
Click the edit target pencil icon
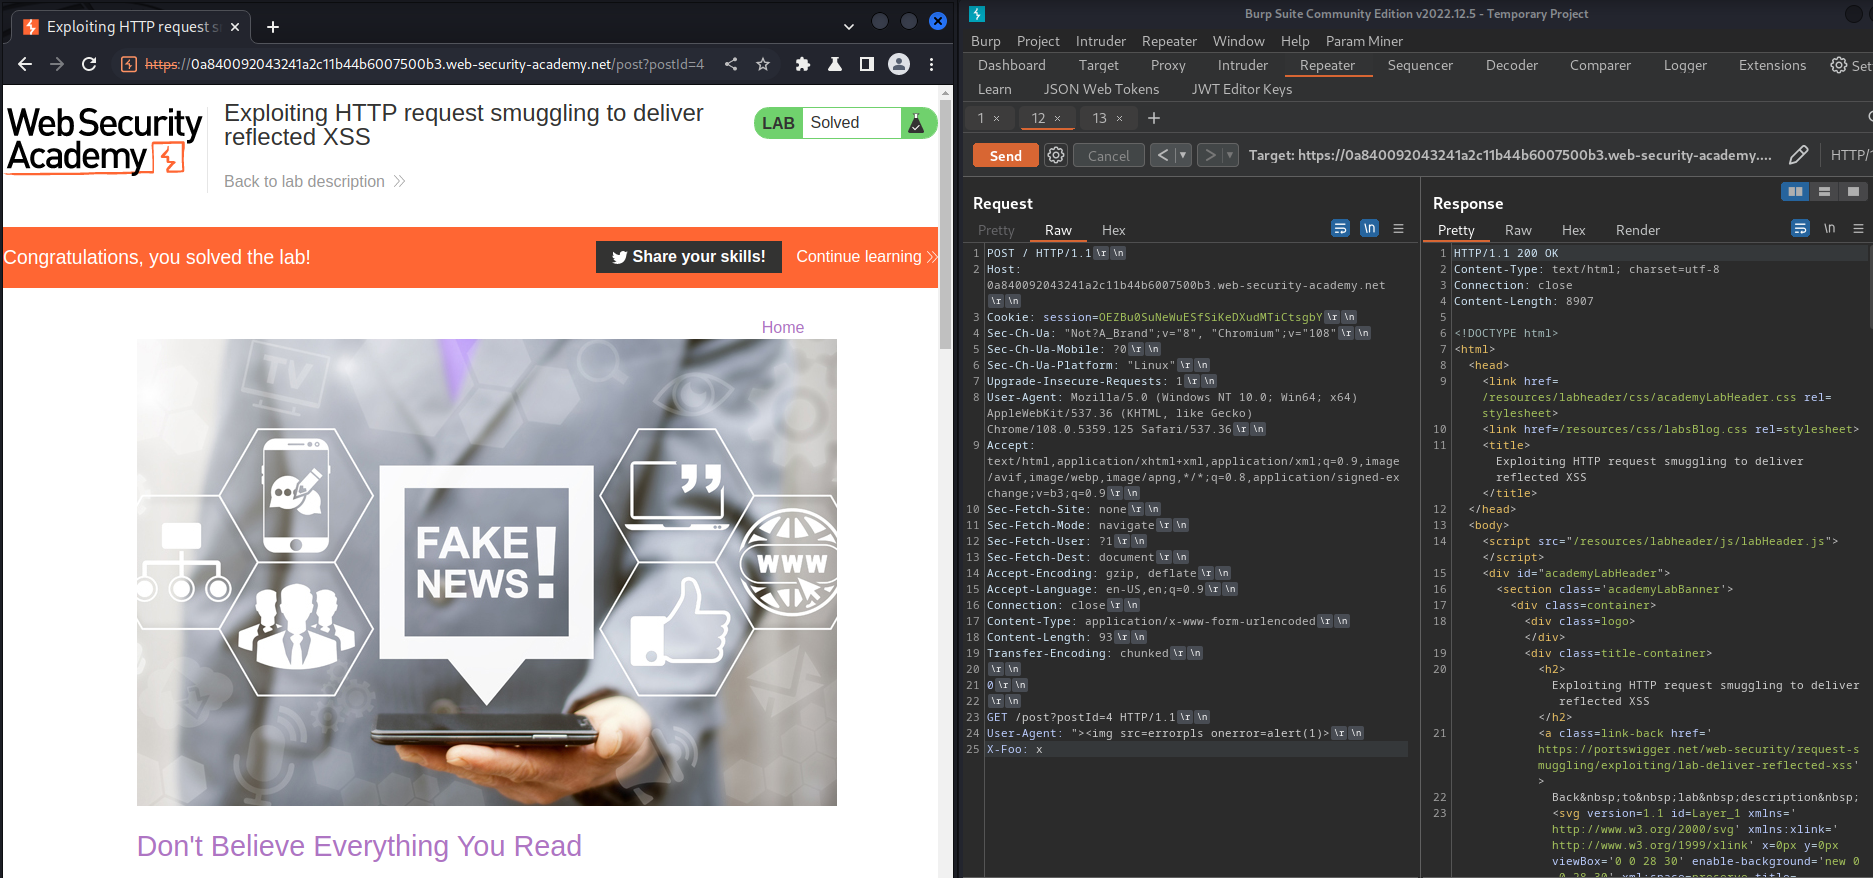pos(1798,155)
